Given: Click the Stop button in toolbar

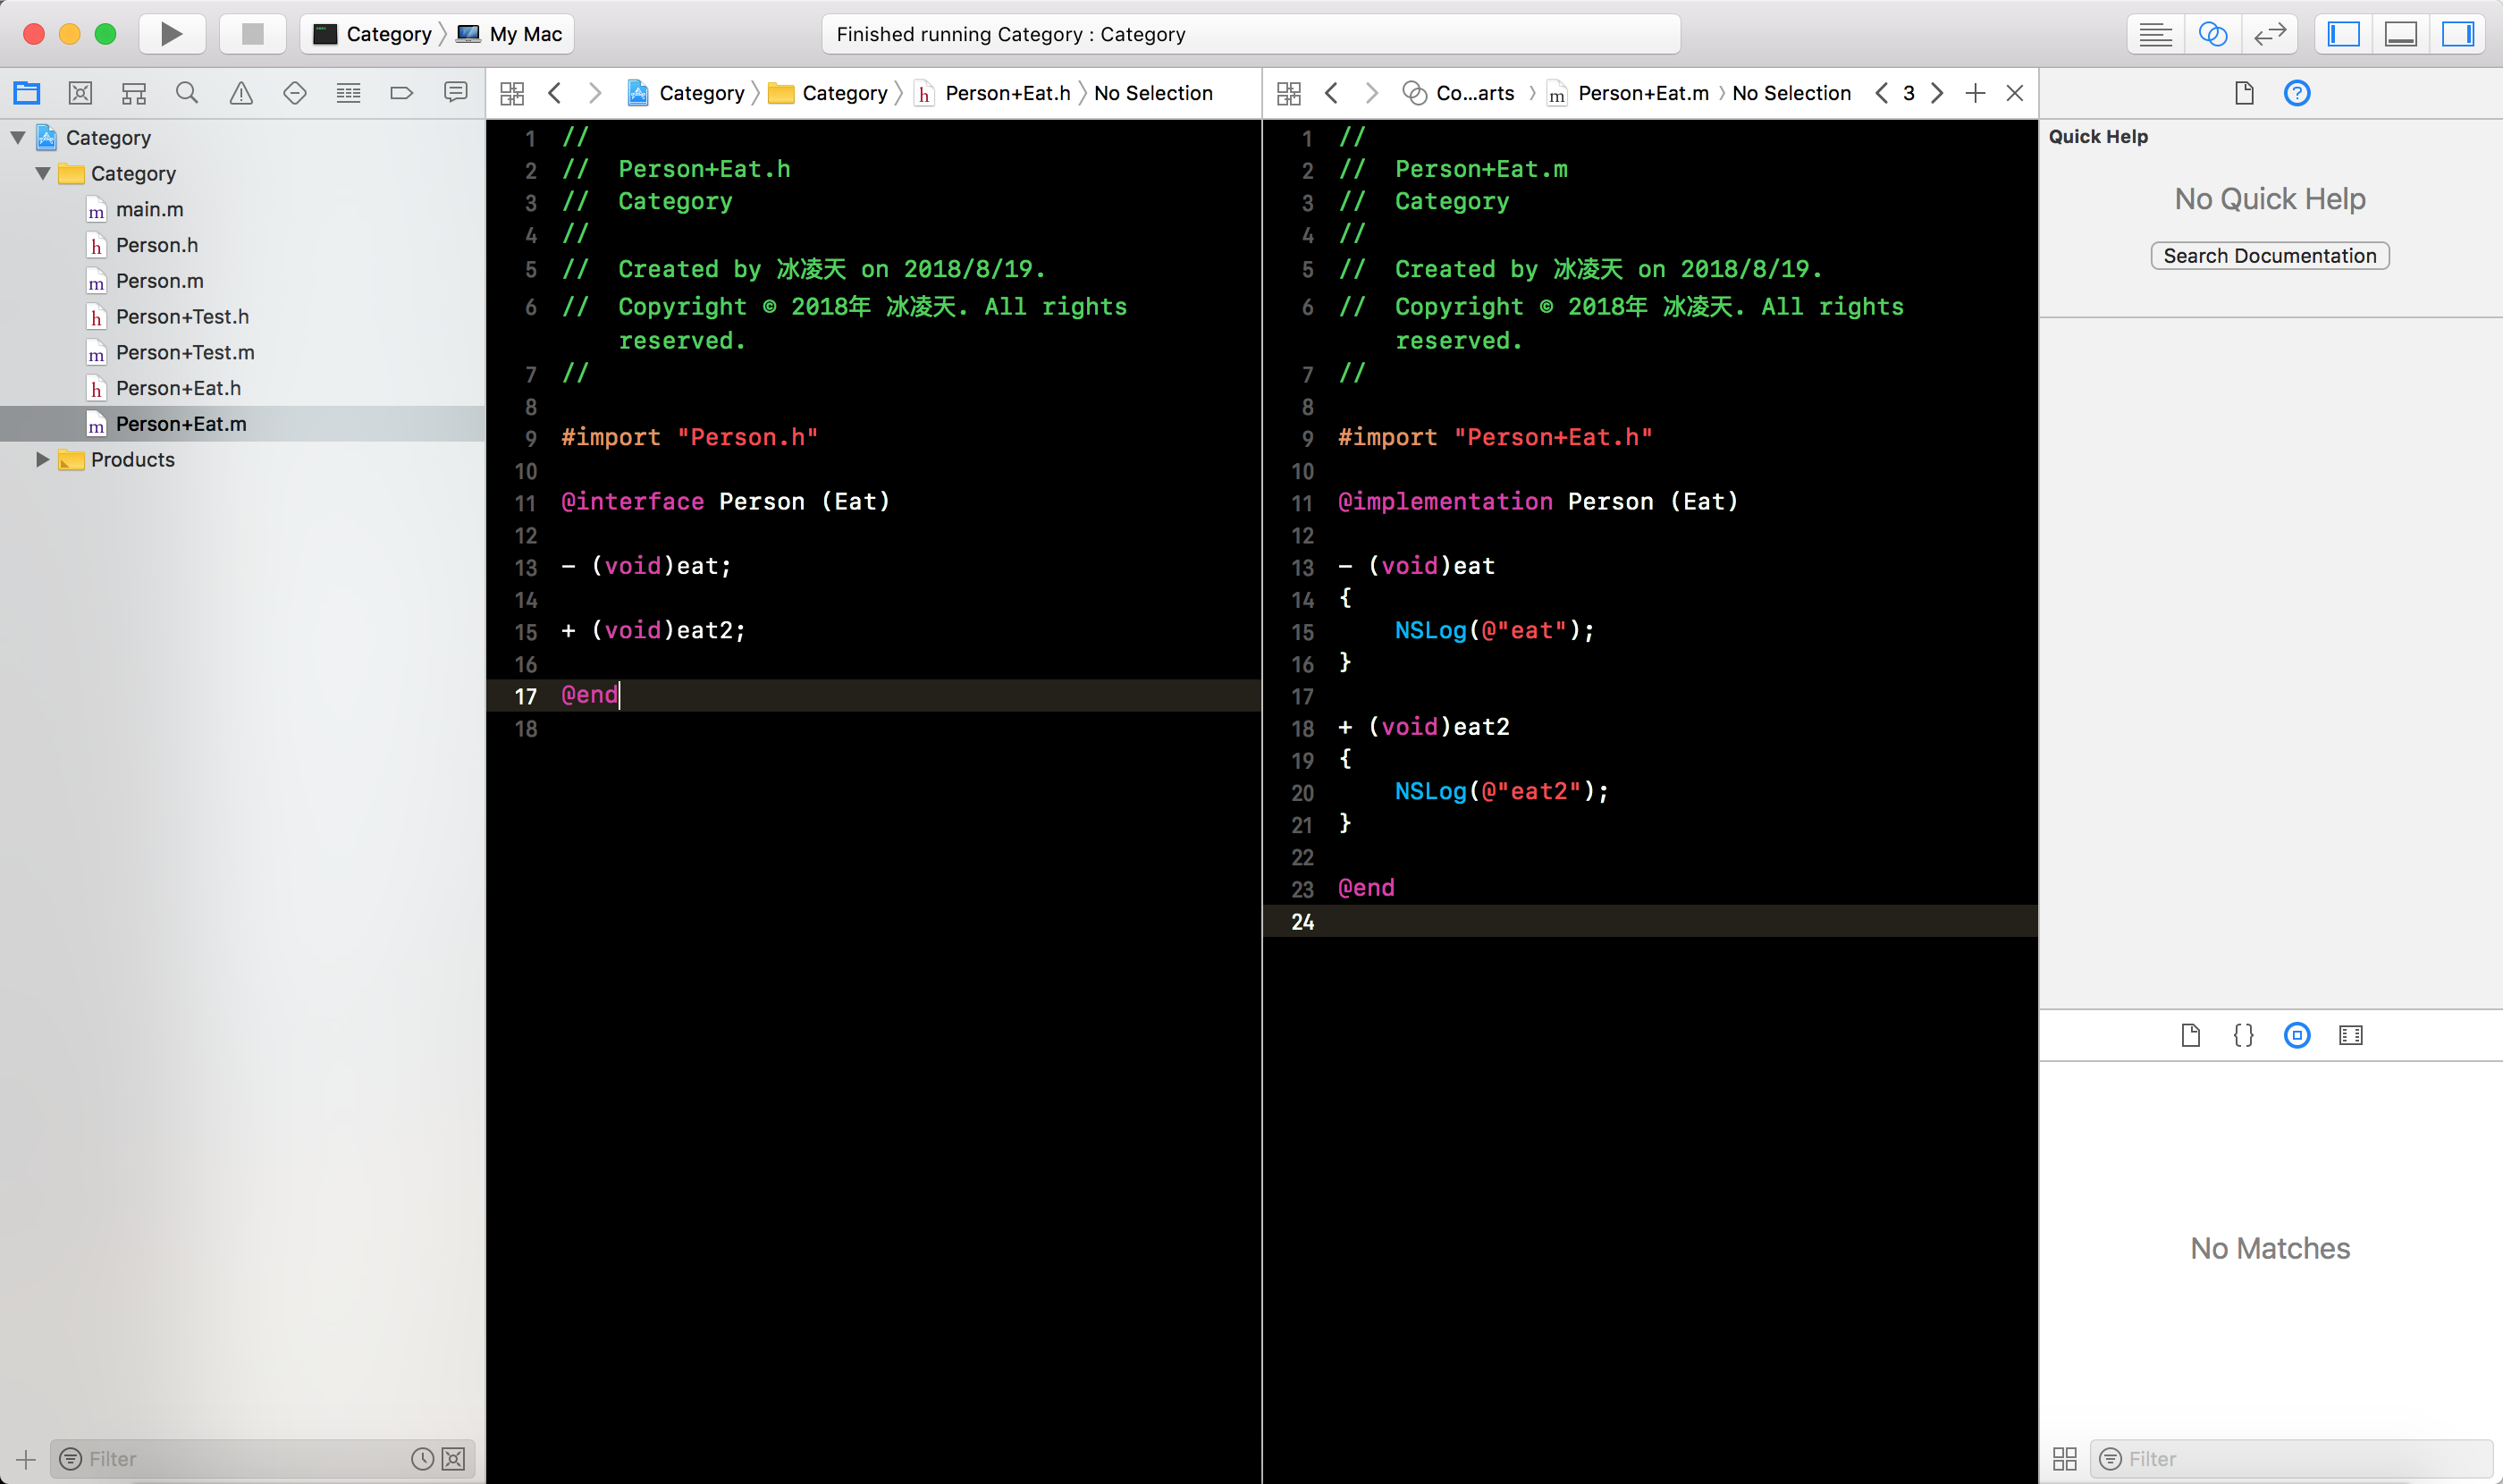Looking at the screenshot, I should pos(252,34).
